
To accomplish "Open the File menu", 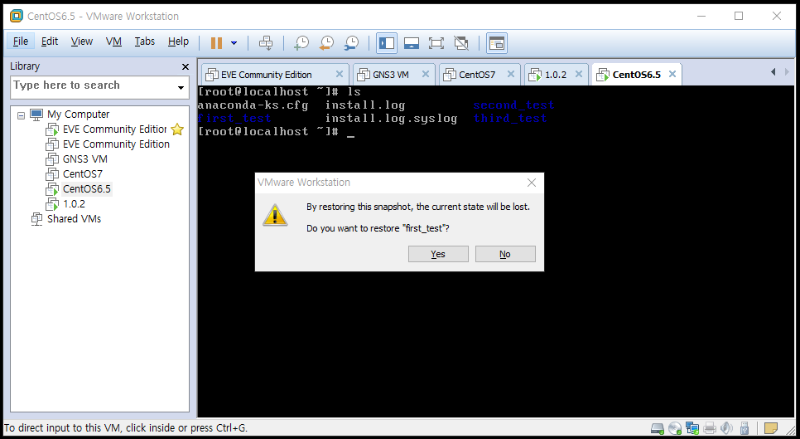I will [20, 41].
